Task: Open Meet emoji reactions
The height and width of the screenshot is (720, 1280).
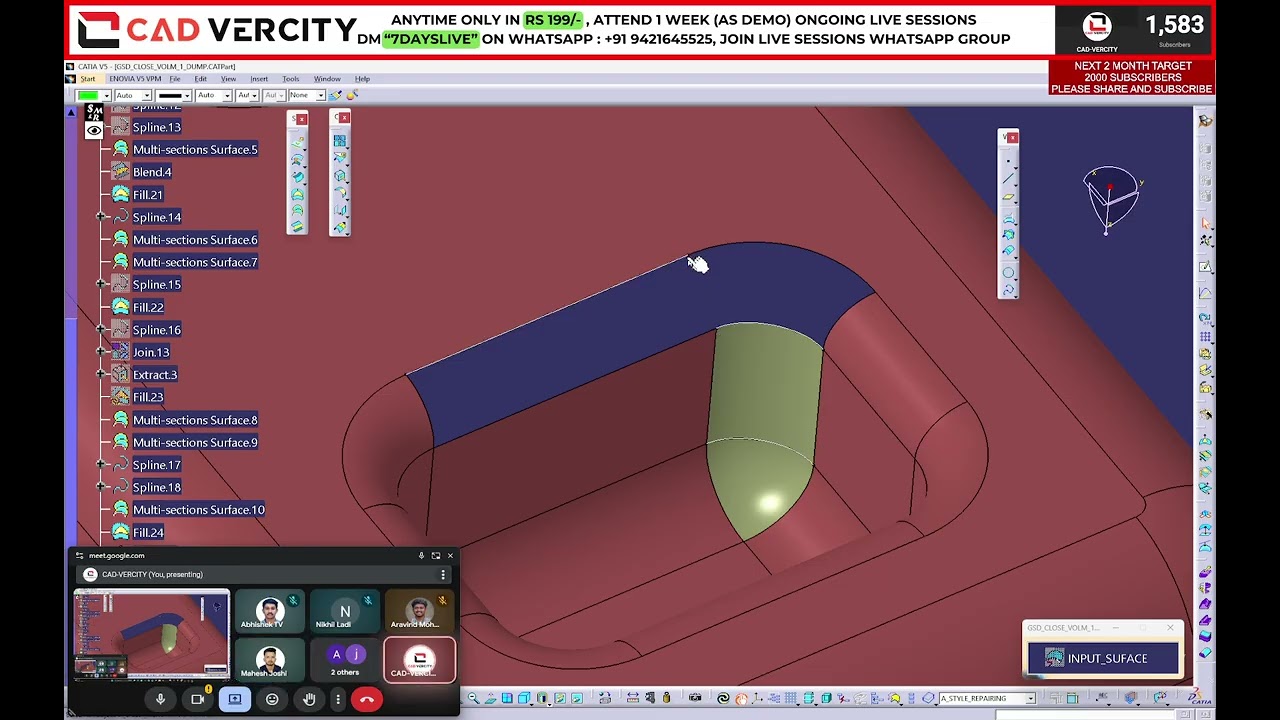Action: (x=272, y=699)
